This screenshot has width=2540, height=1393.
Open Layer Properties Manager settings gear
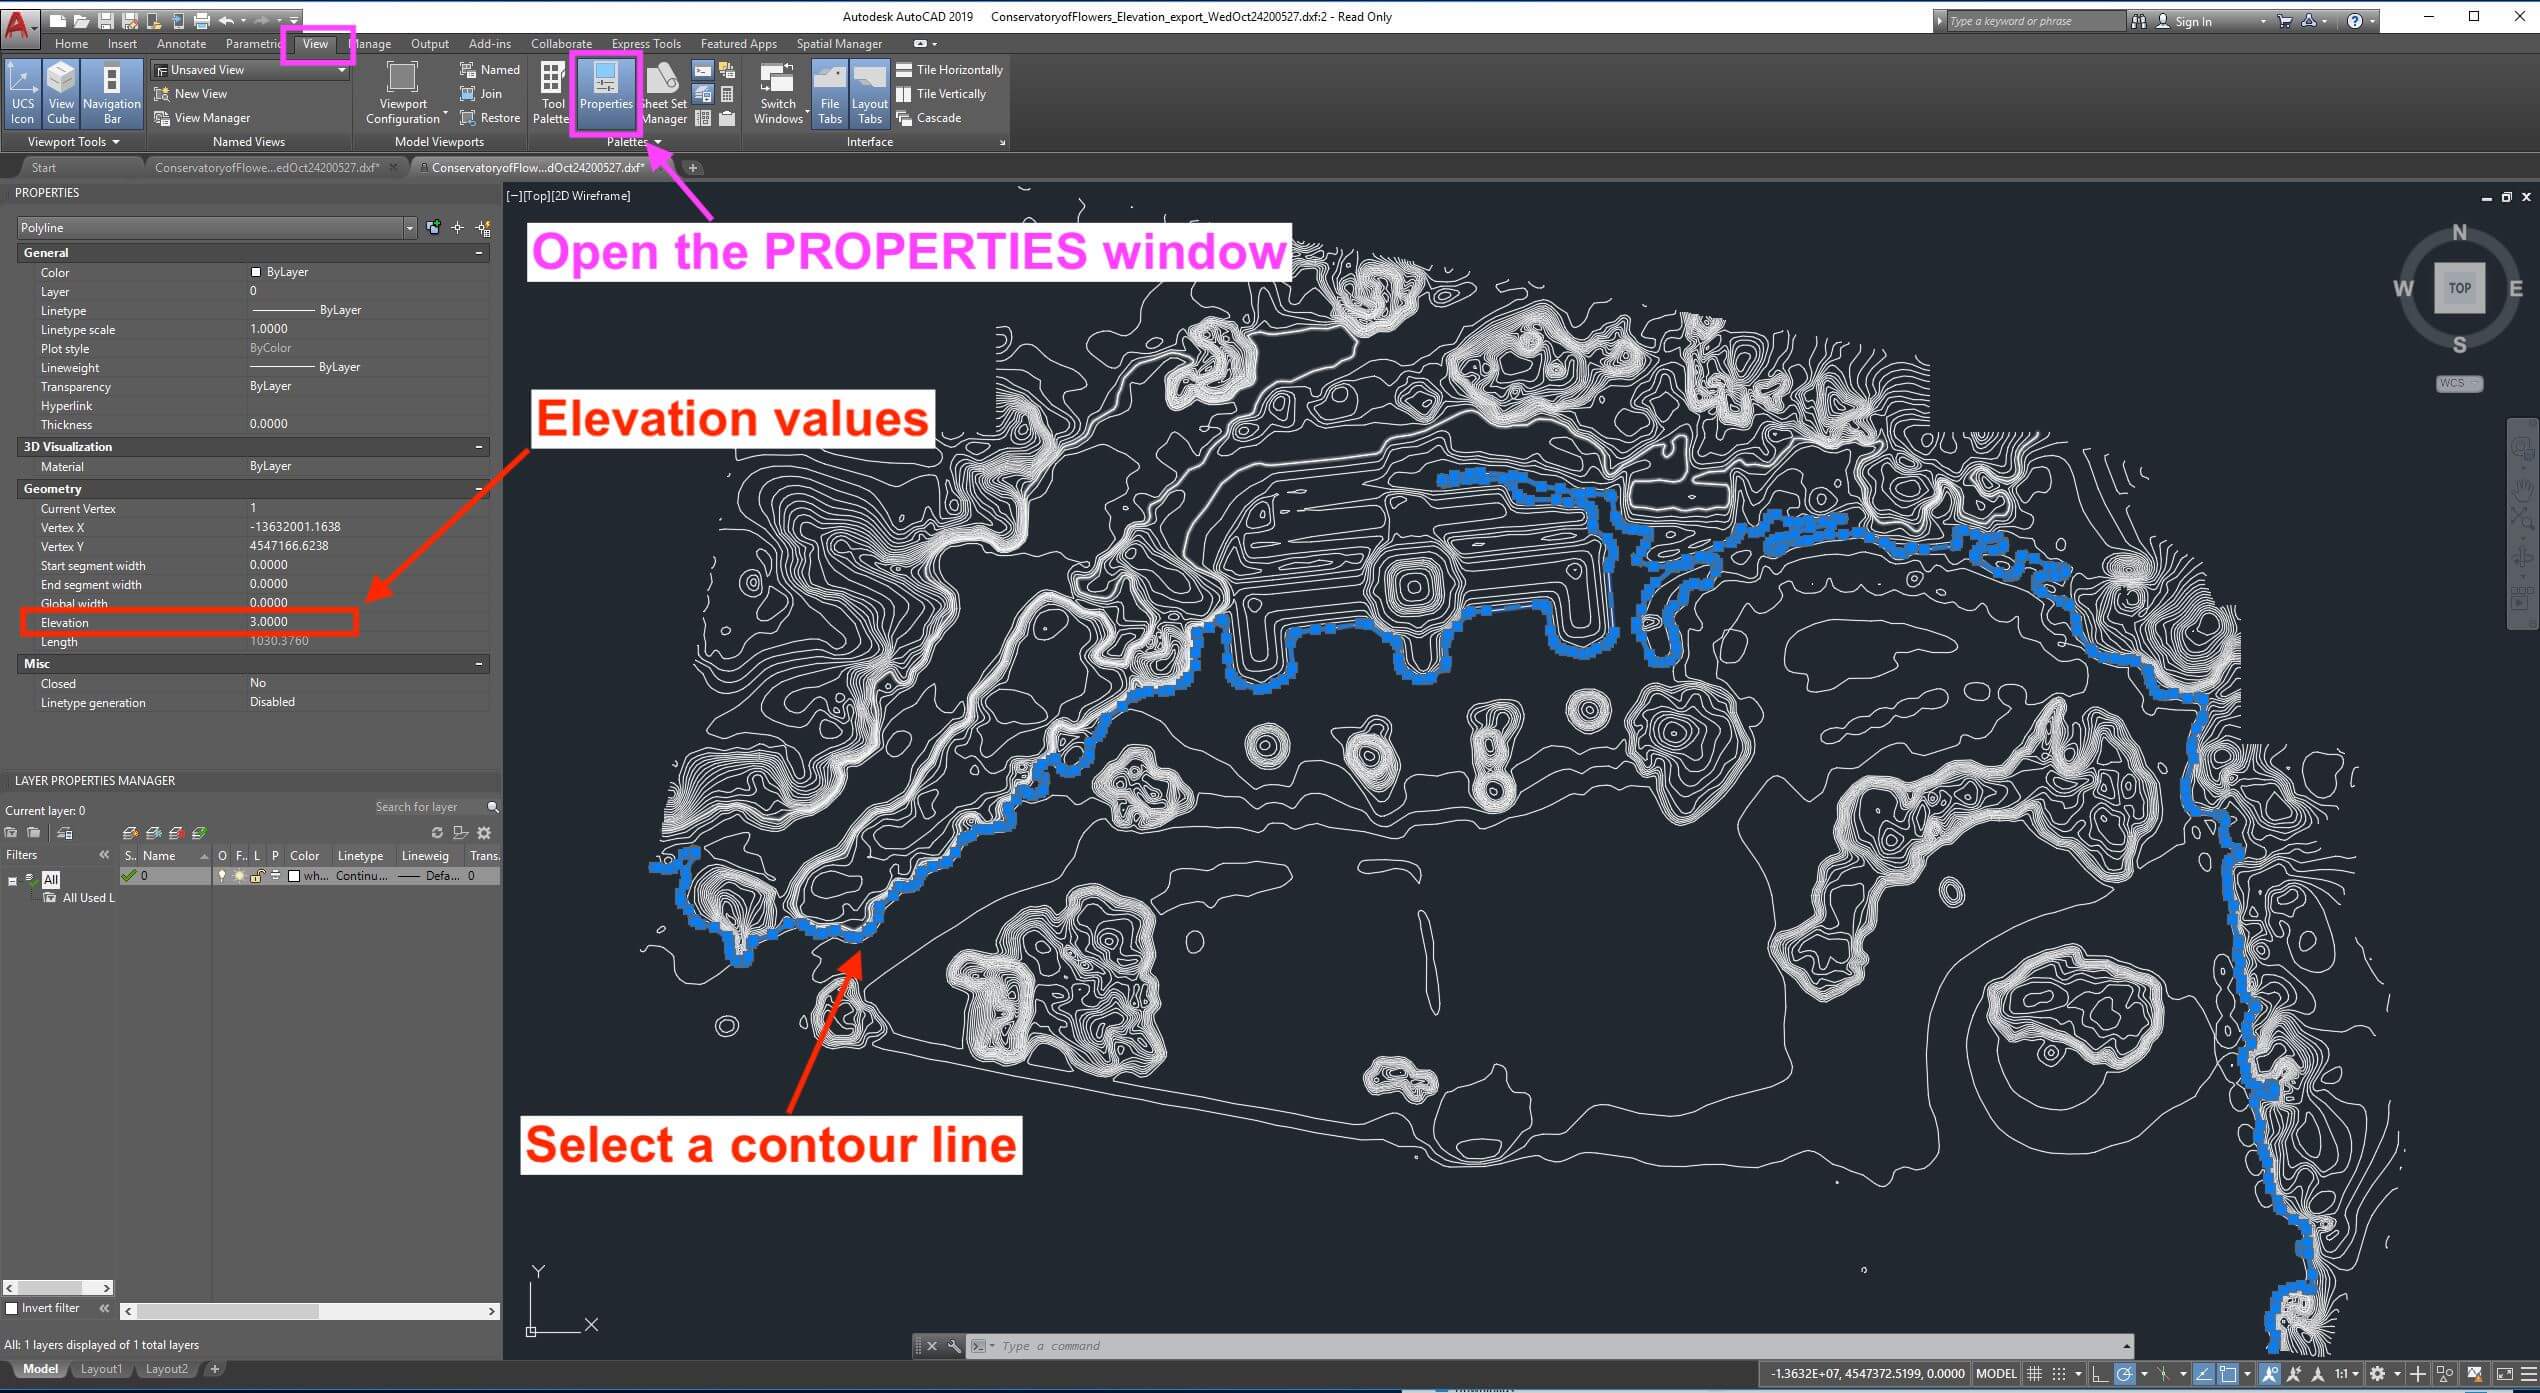point(484,832)
